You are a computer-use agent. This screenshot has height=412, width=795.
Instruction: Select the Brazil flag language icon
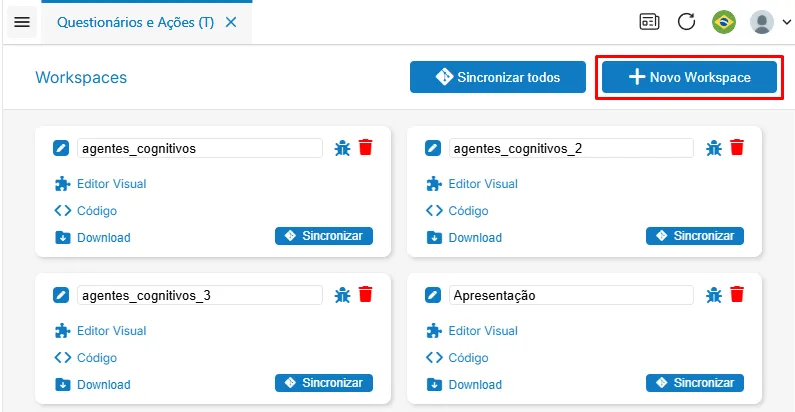pyautogui.click(x=724, y=22)
